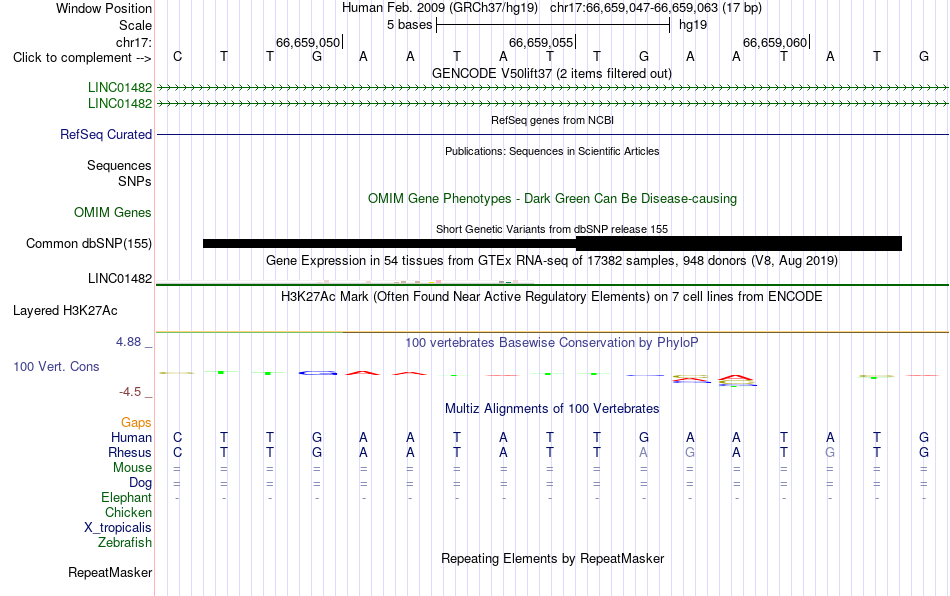Click the Rhesus alignment row label
950x596 pixels.
pyautogui.click(x=130, y=452)
